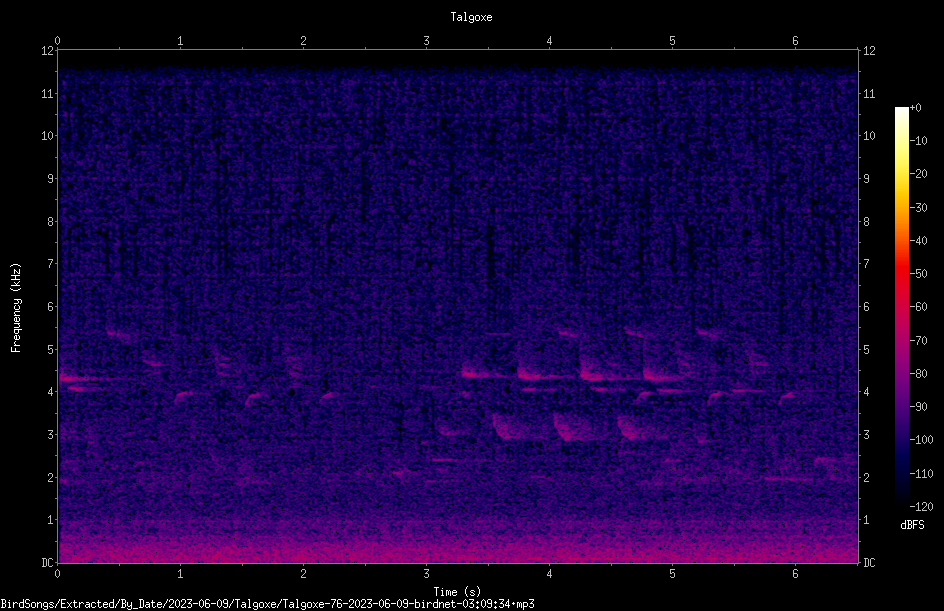
Task: Click the "DC" tick on the right frequency axis
Action: tap(869, 563)
